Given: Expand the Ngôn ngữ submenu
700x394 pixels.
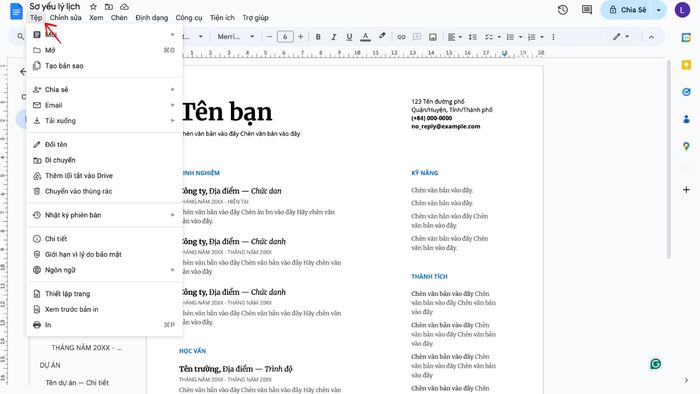Looking at the screenshot, I should (104, 270).
